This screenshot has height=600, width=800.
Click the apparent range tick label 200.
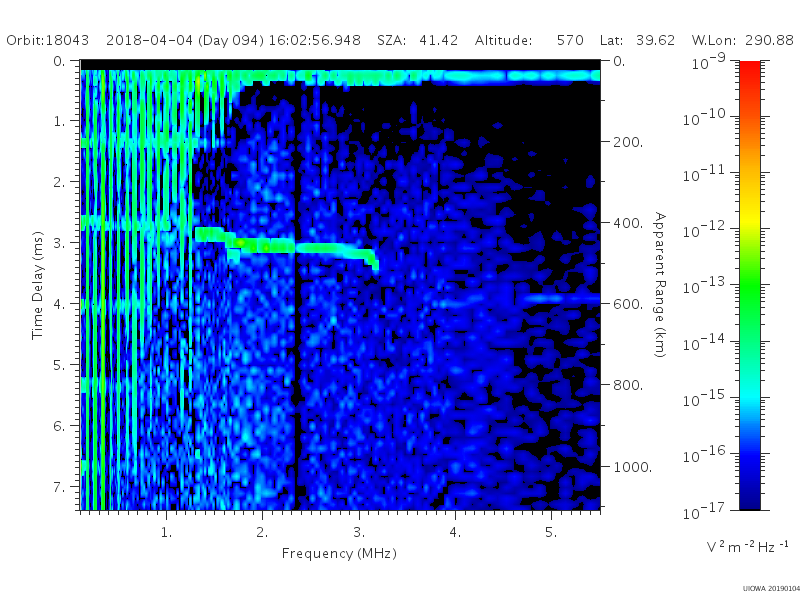628,142
